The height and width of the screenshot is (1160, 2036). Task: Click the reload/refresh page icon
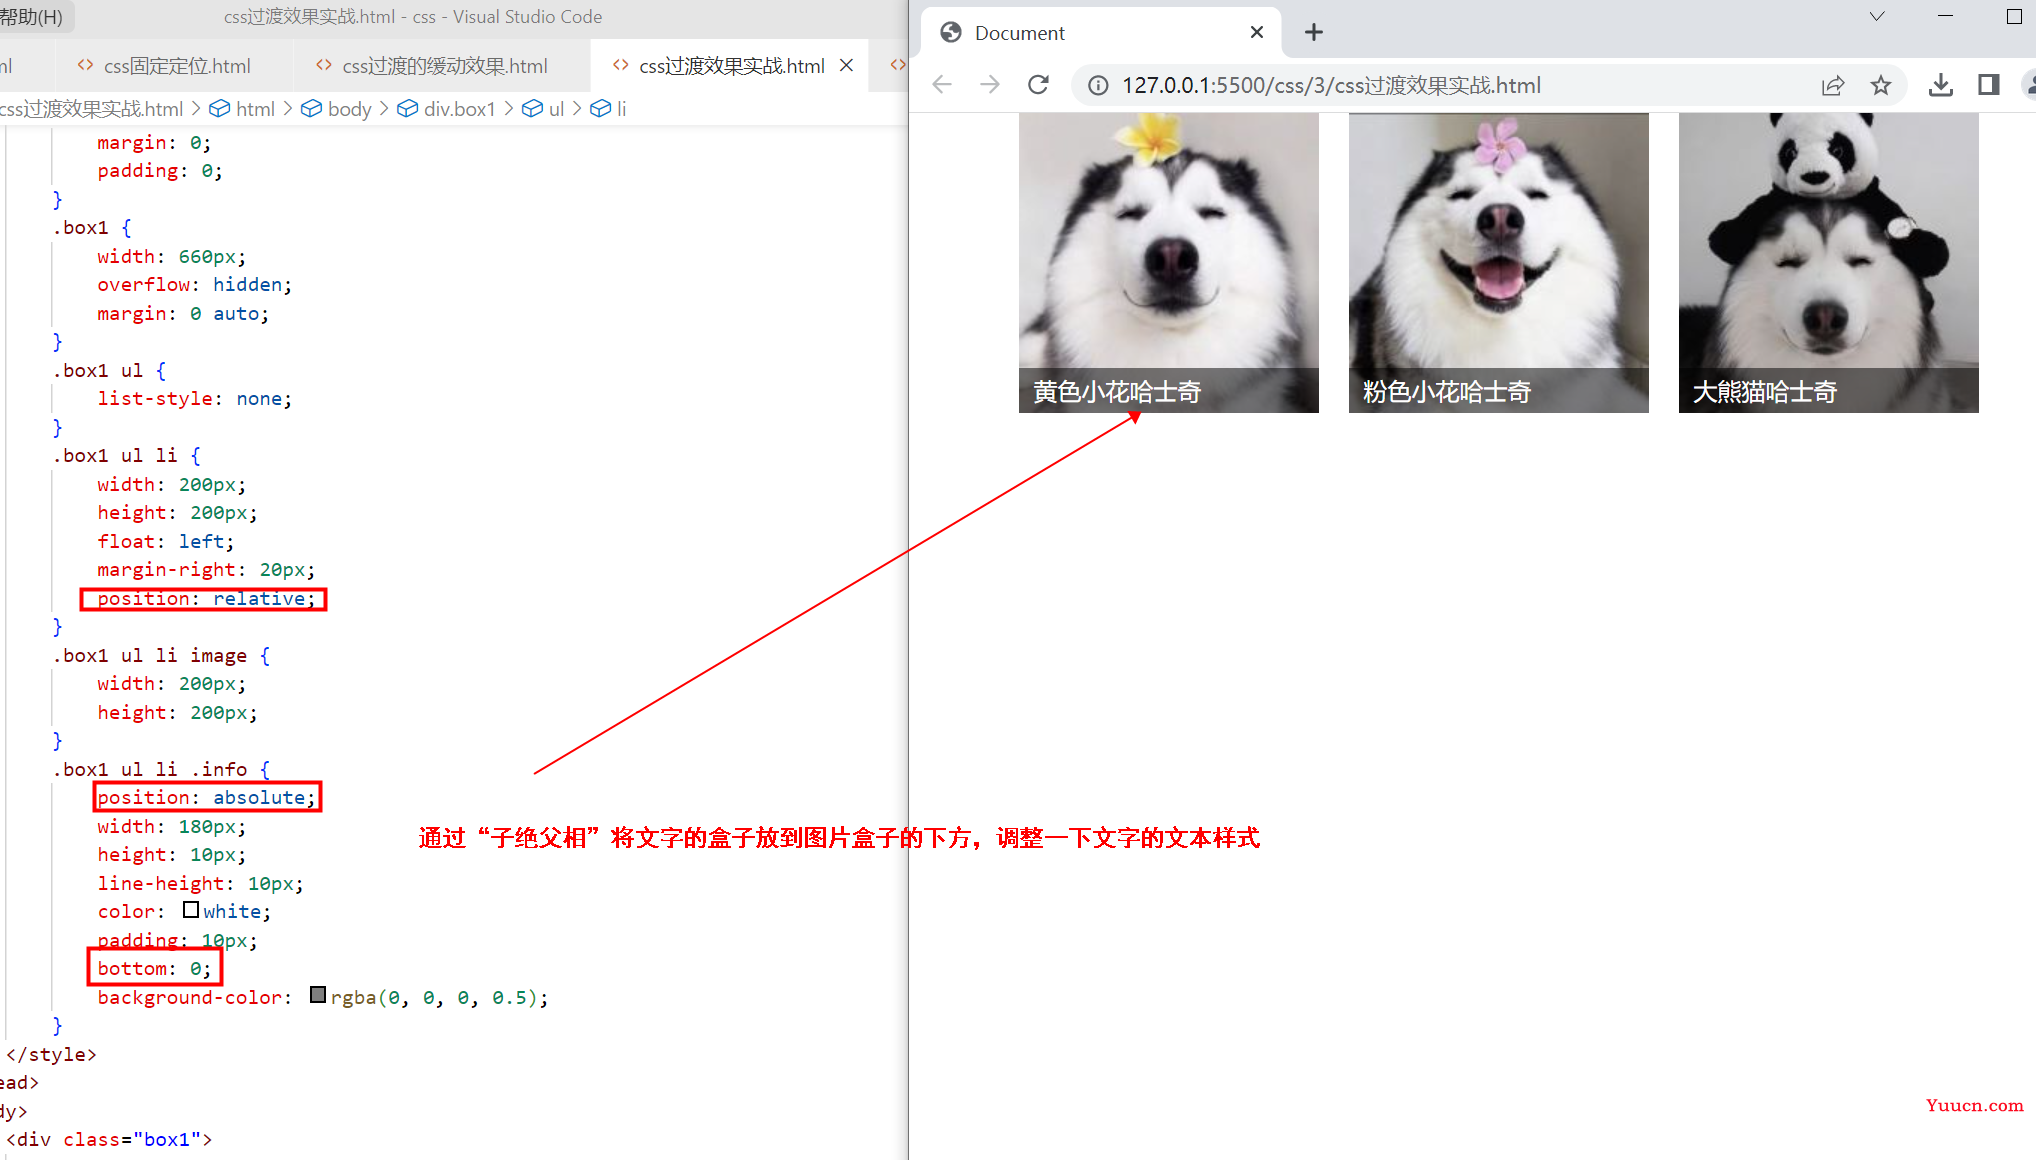[x=1038, y=85]
